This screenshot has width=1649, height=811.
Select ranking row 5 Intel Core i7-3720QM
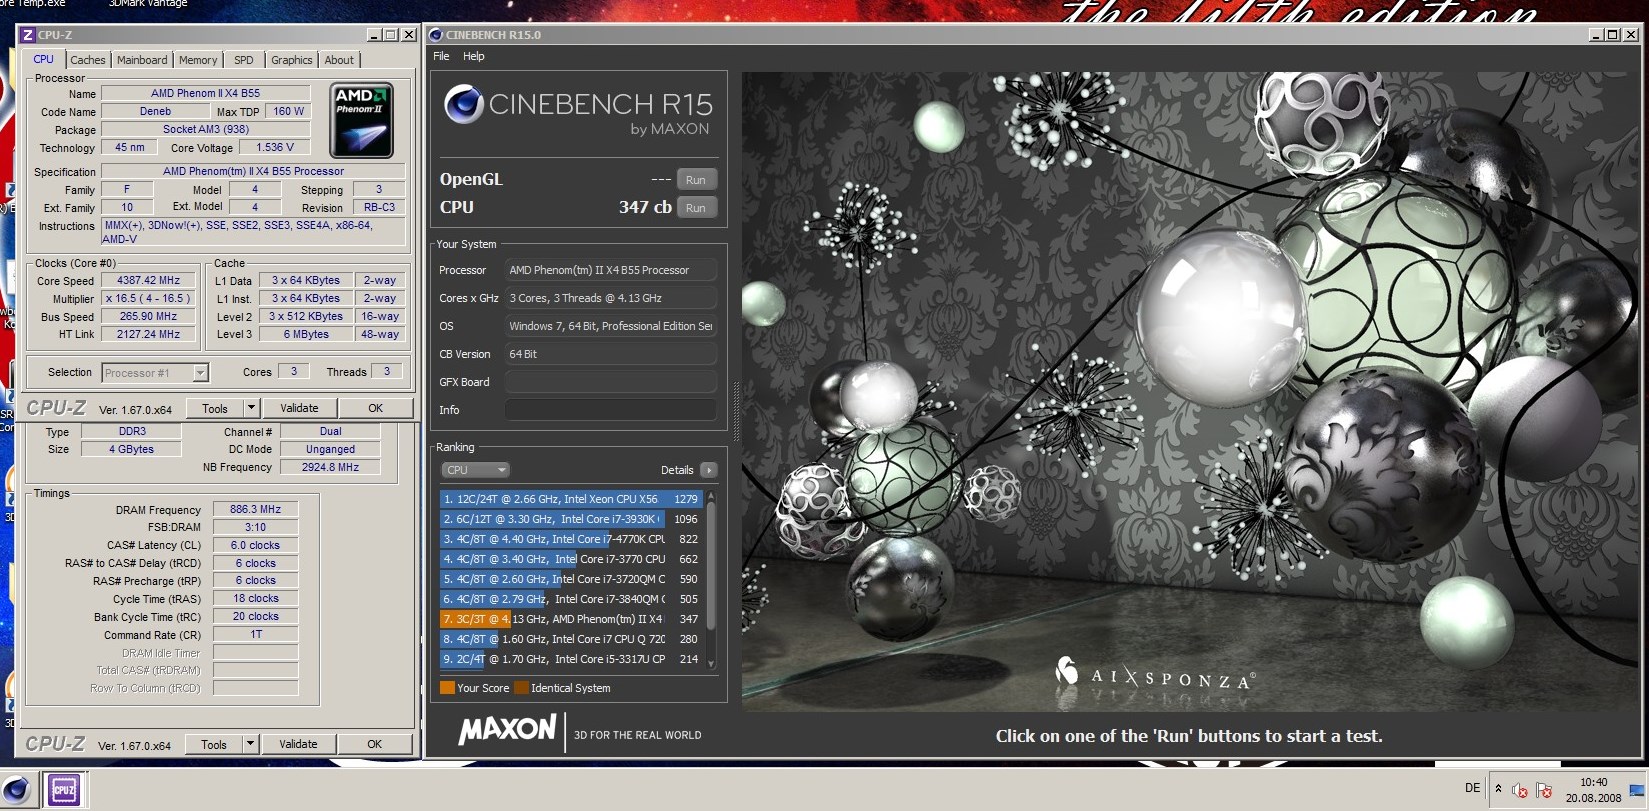(x=570, y=579)
